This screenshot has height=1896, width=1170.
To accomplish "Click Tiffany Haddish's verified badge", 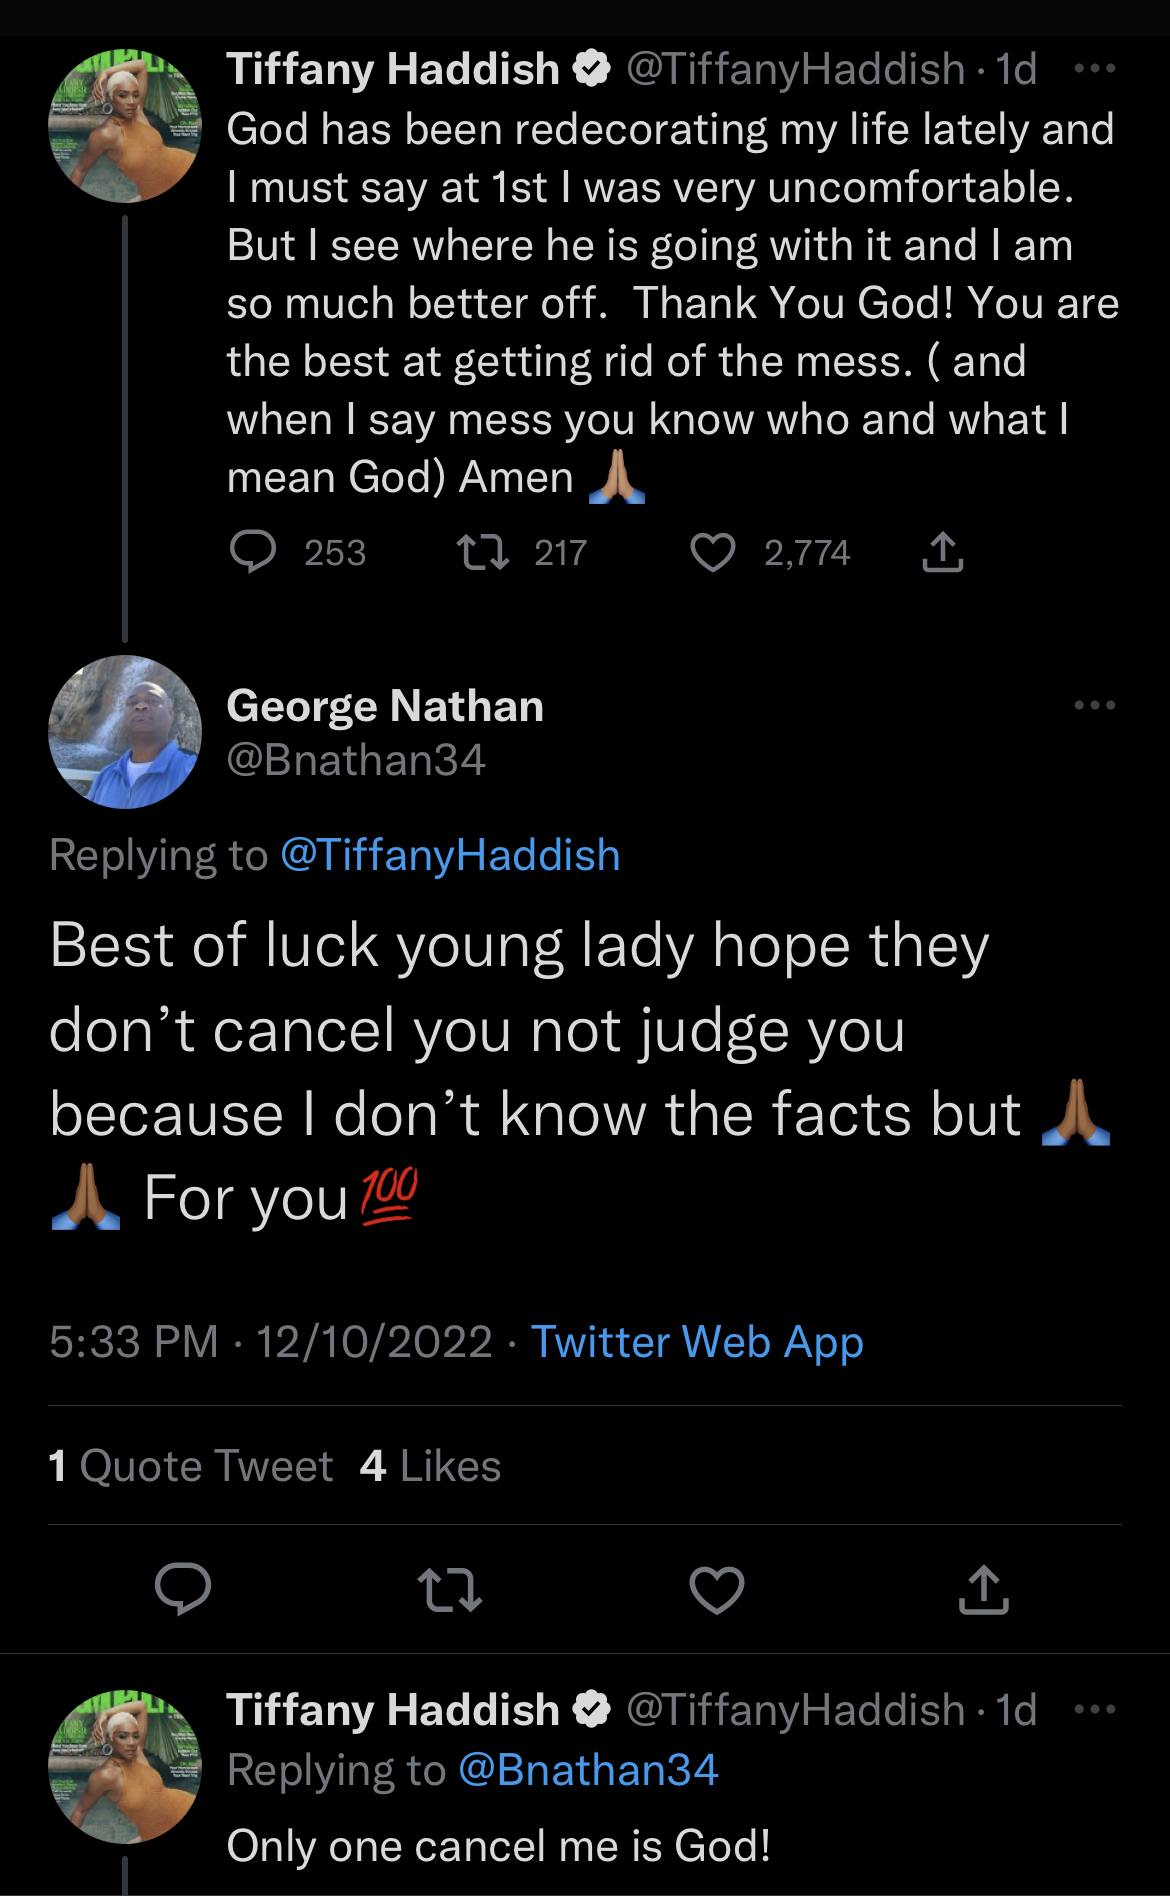I will click(593, 68).
